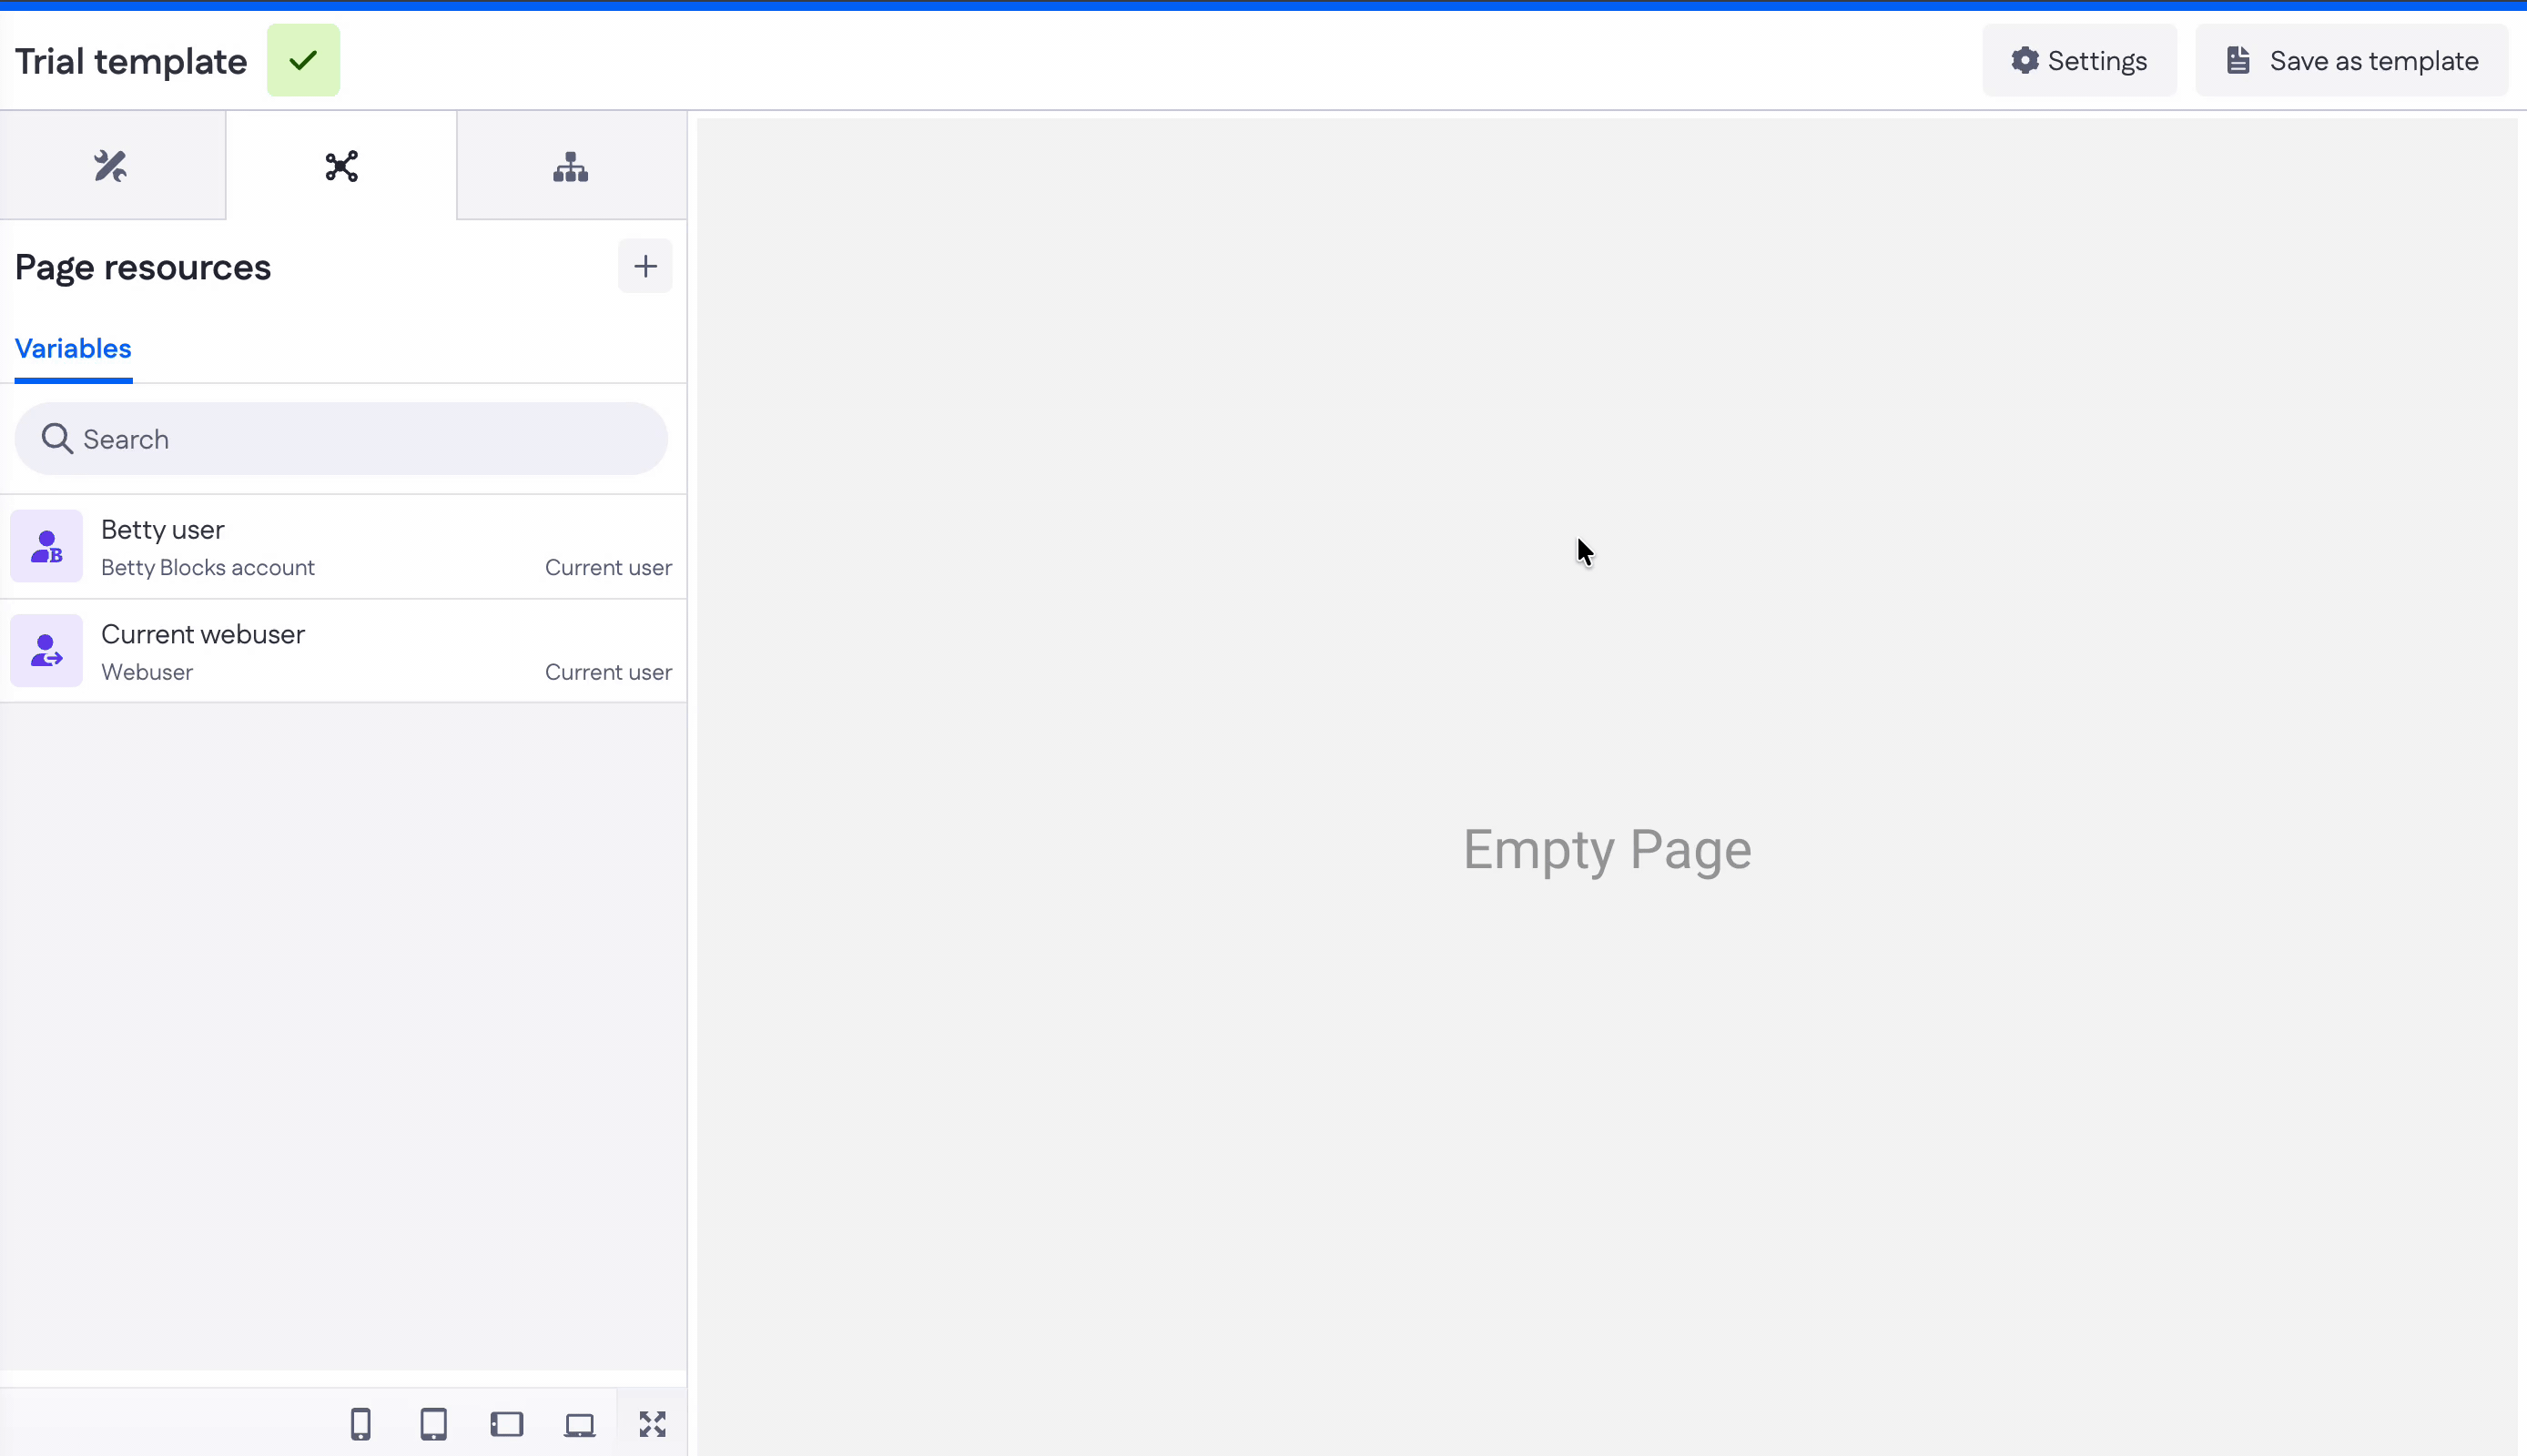Toggle fullscreen canvas expand icon

[653, 1424]
